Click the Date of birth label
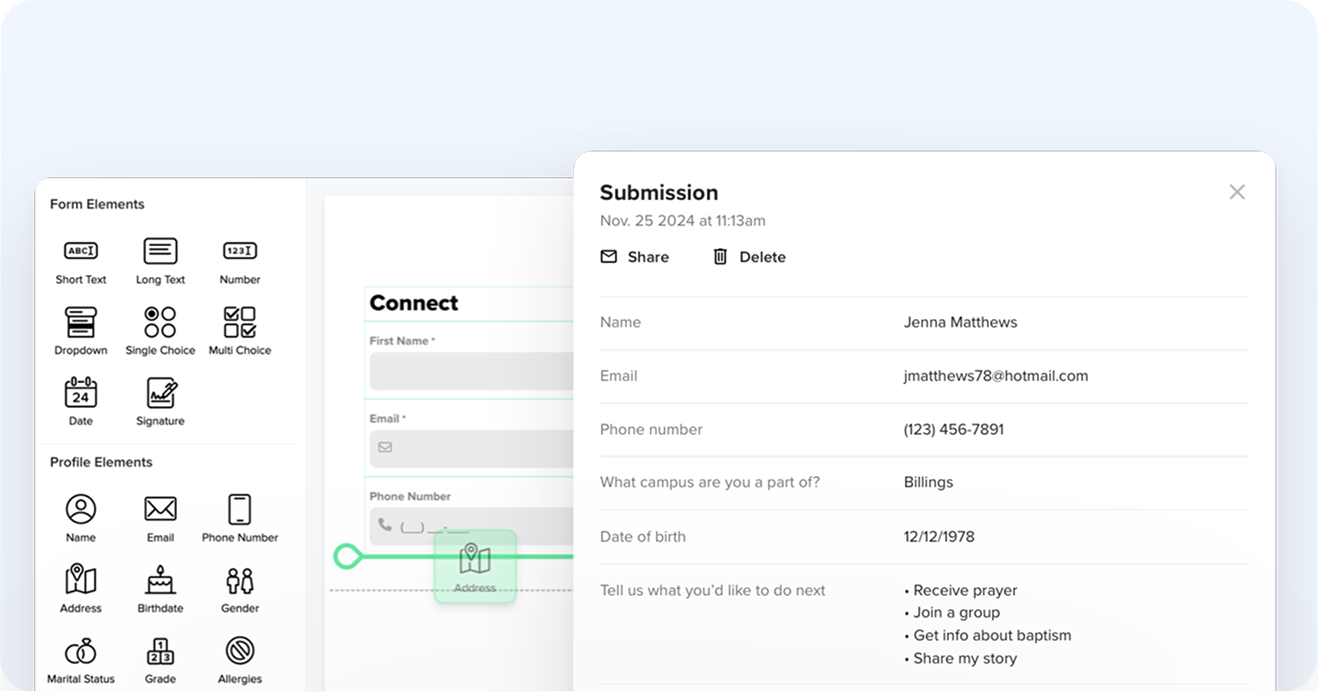1319x692 pixels. pos(643,536)
